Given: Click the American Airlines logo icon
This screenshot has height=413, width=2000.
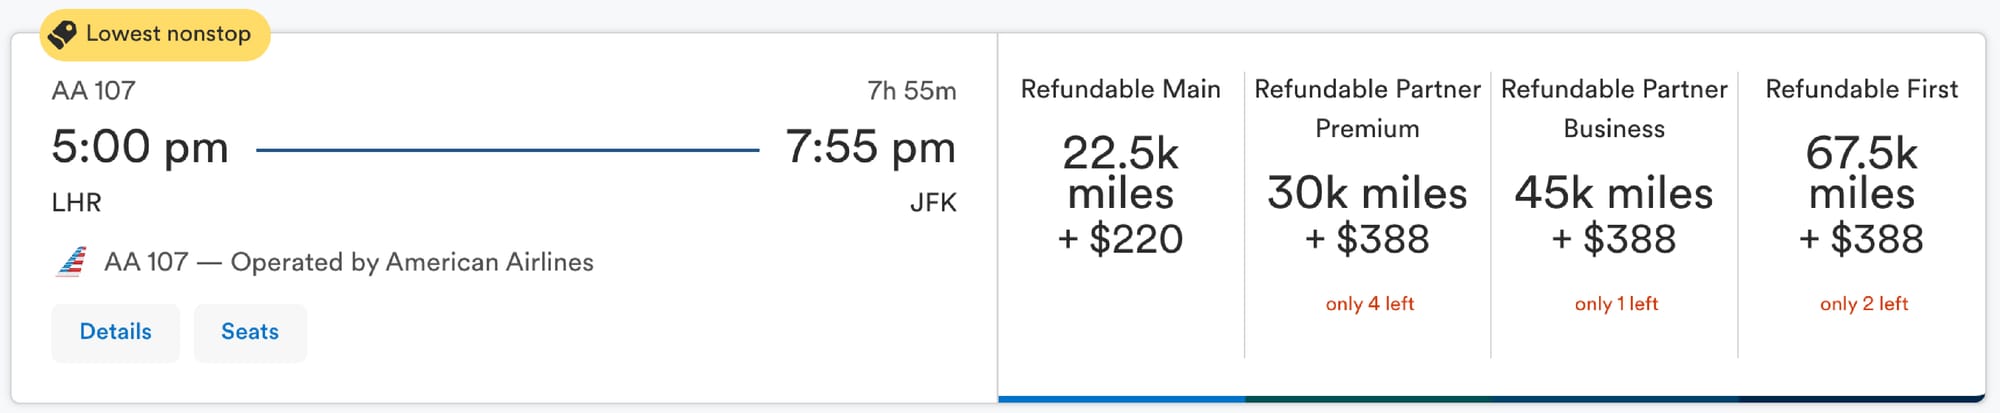Looking at the screenshot, I should pos(71,262).
